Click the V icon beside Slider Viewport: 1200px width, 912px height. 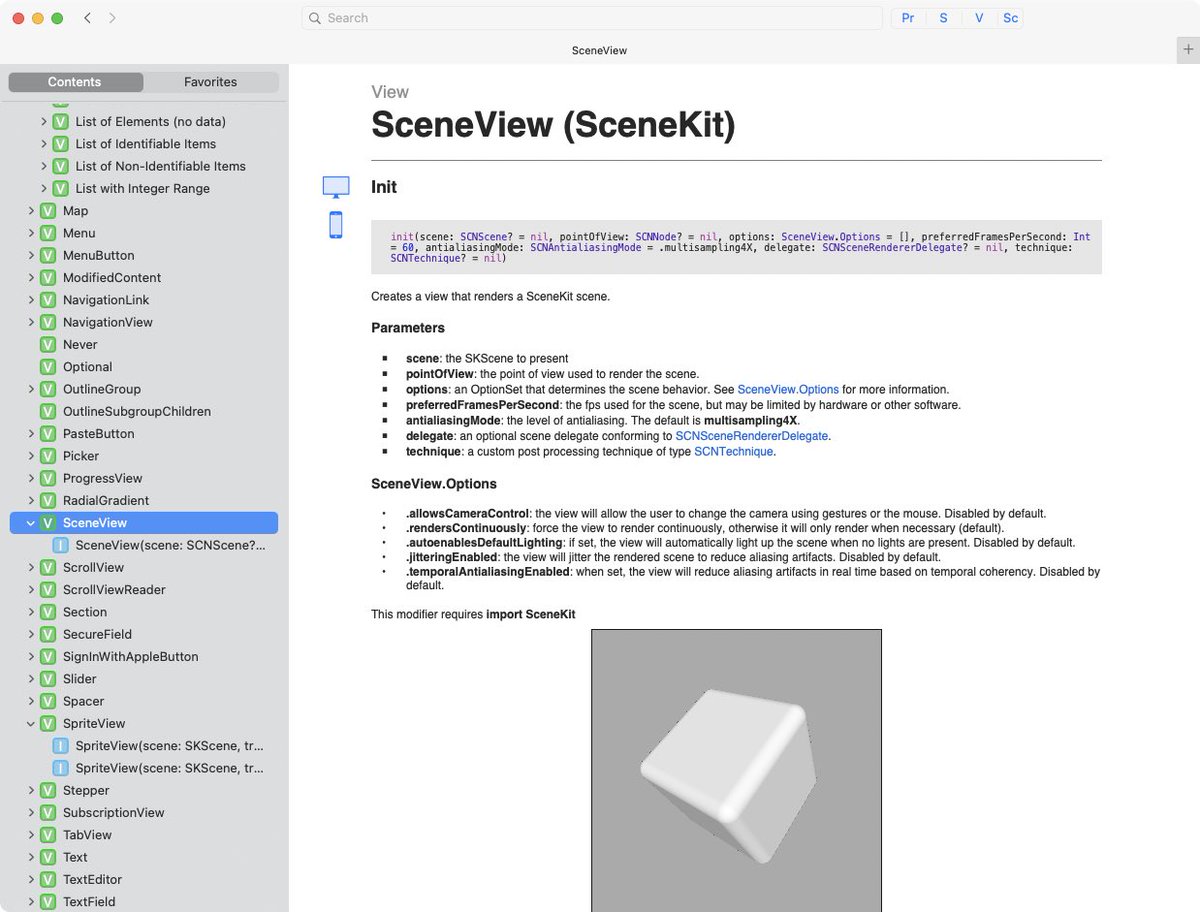coord(47,679)
